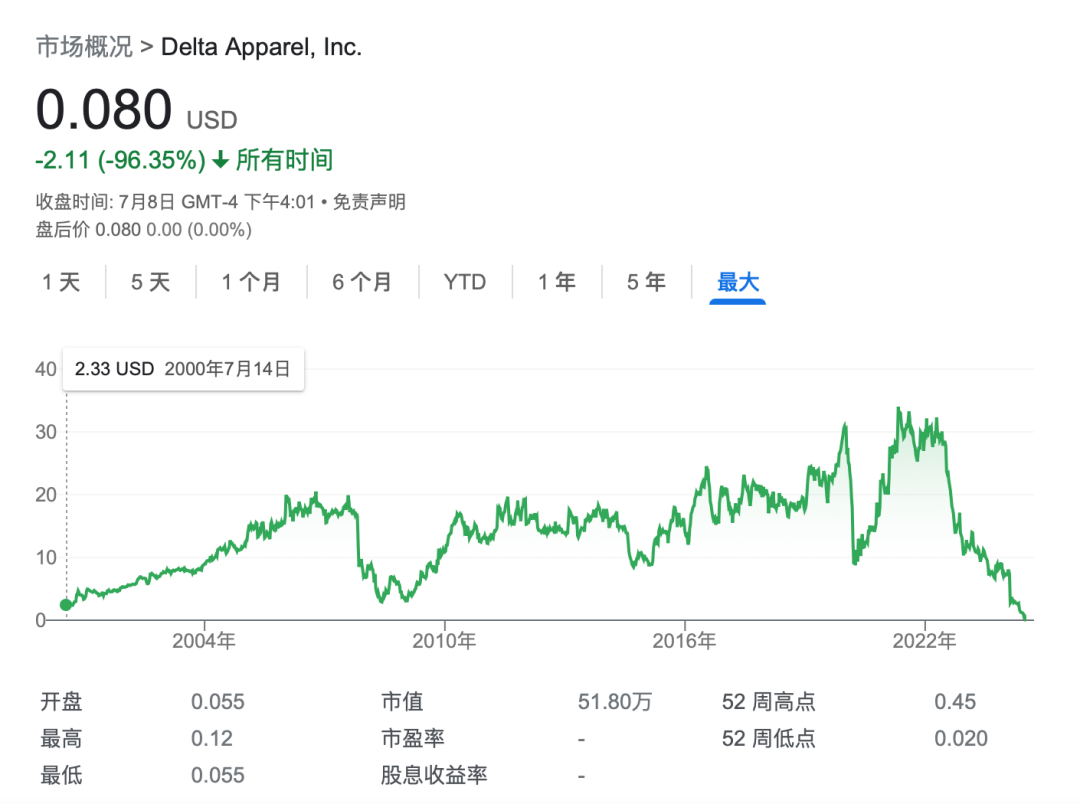选择 1年 时间范围
Image resolution: width=1080 pixels, height=804 pixels.
pyautogui.click(x=556, y=282)
